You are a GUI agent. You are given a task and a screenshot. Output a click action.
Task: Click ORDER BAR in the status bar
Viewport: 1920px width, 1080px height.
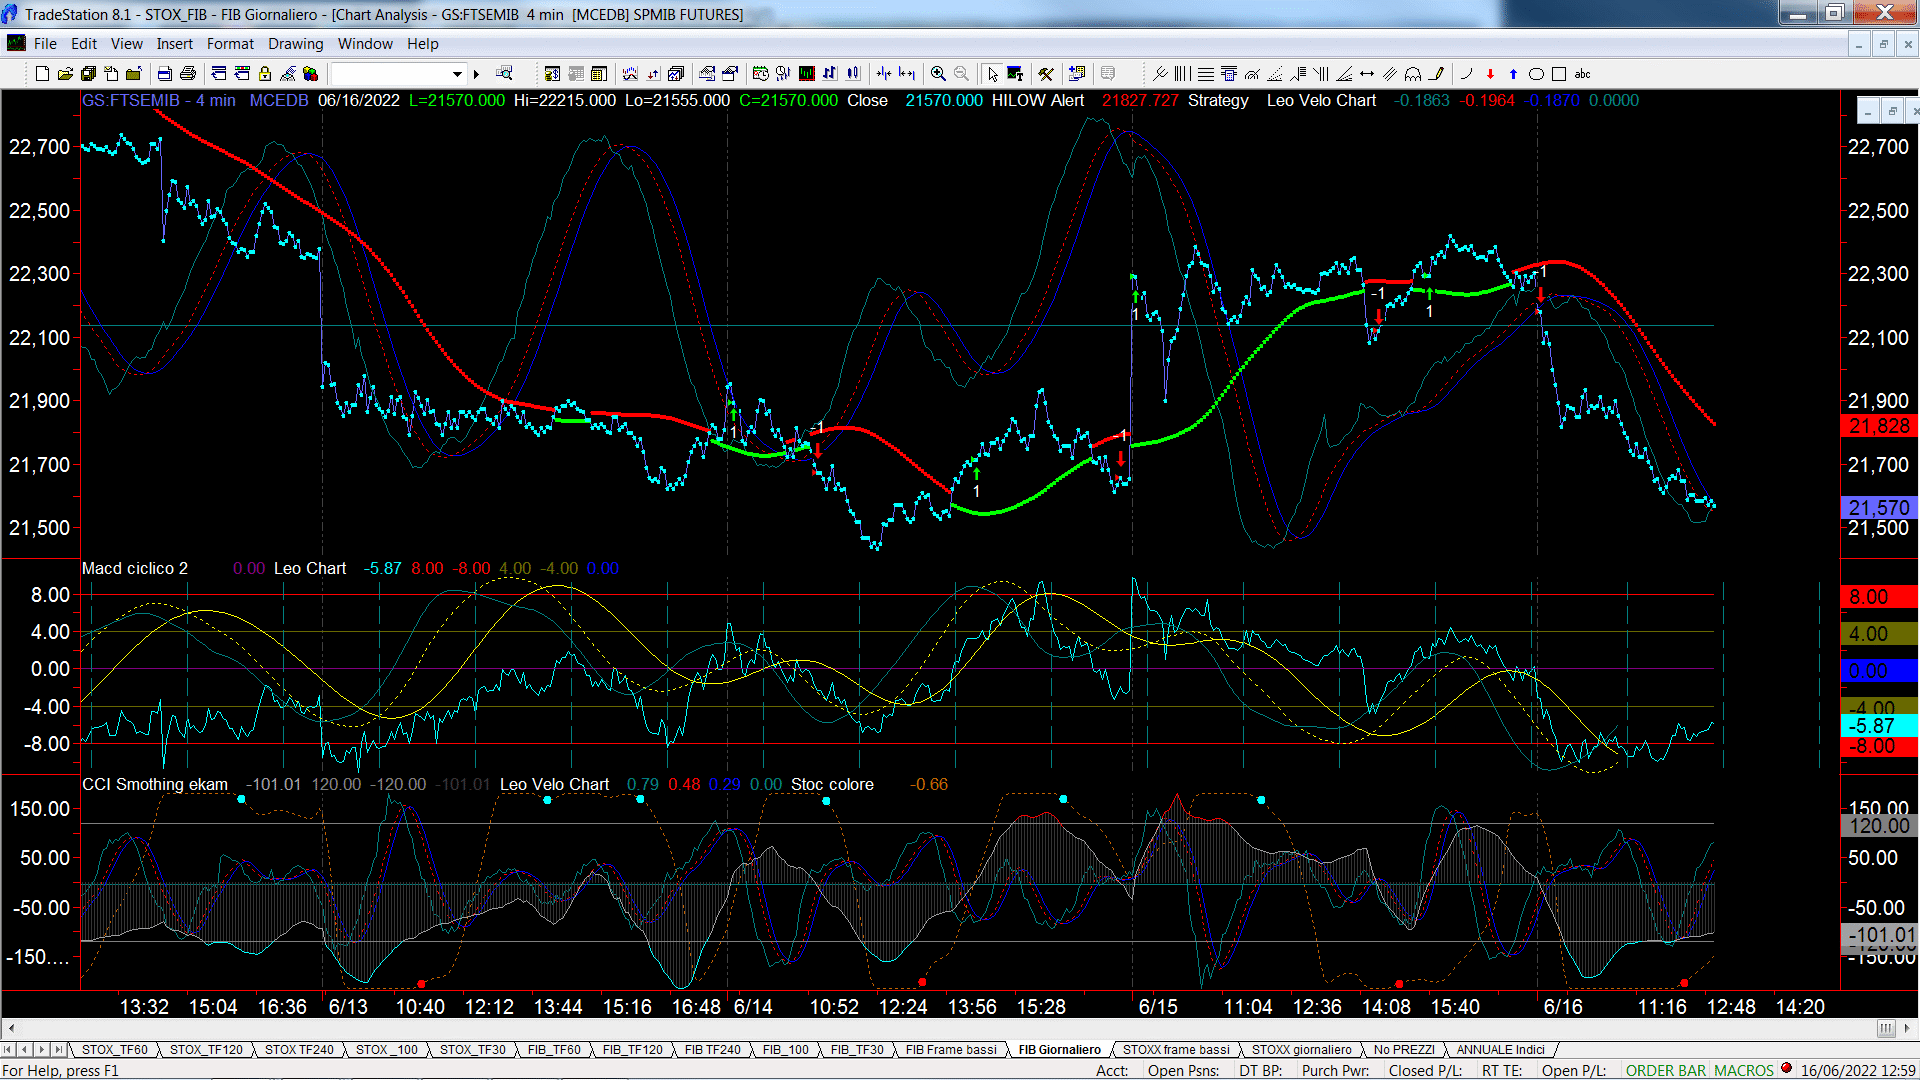coord(1666,1071)
